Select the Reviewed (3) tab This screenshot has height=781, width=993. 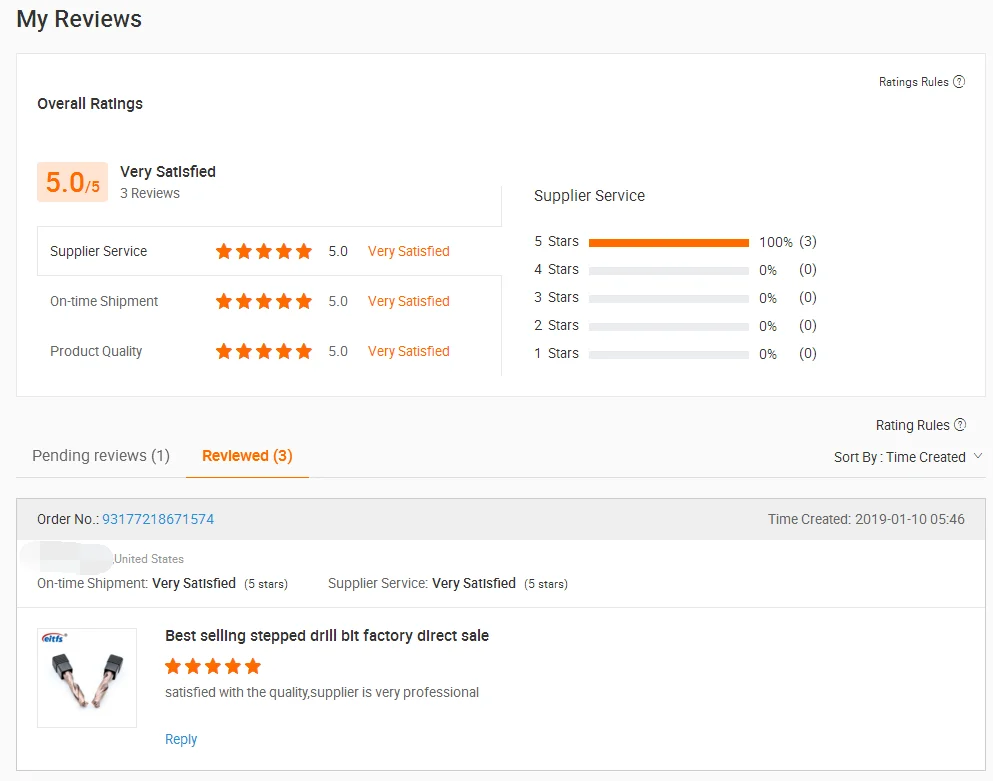247,456
